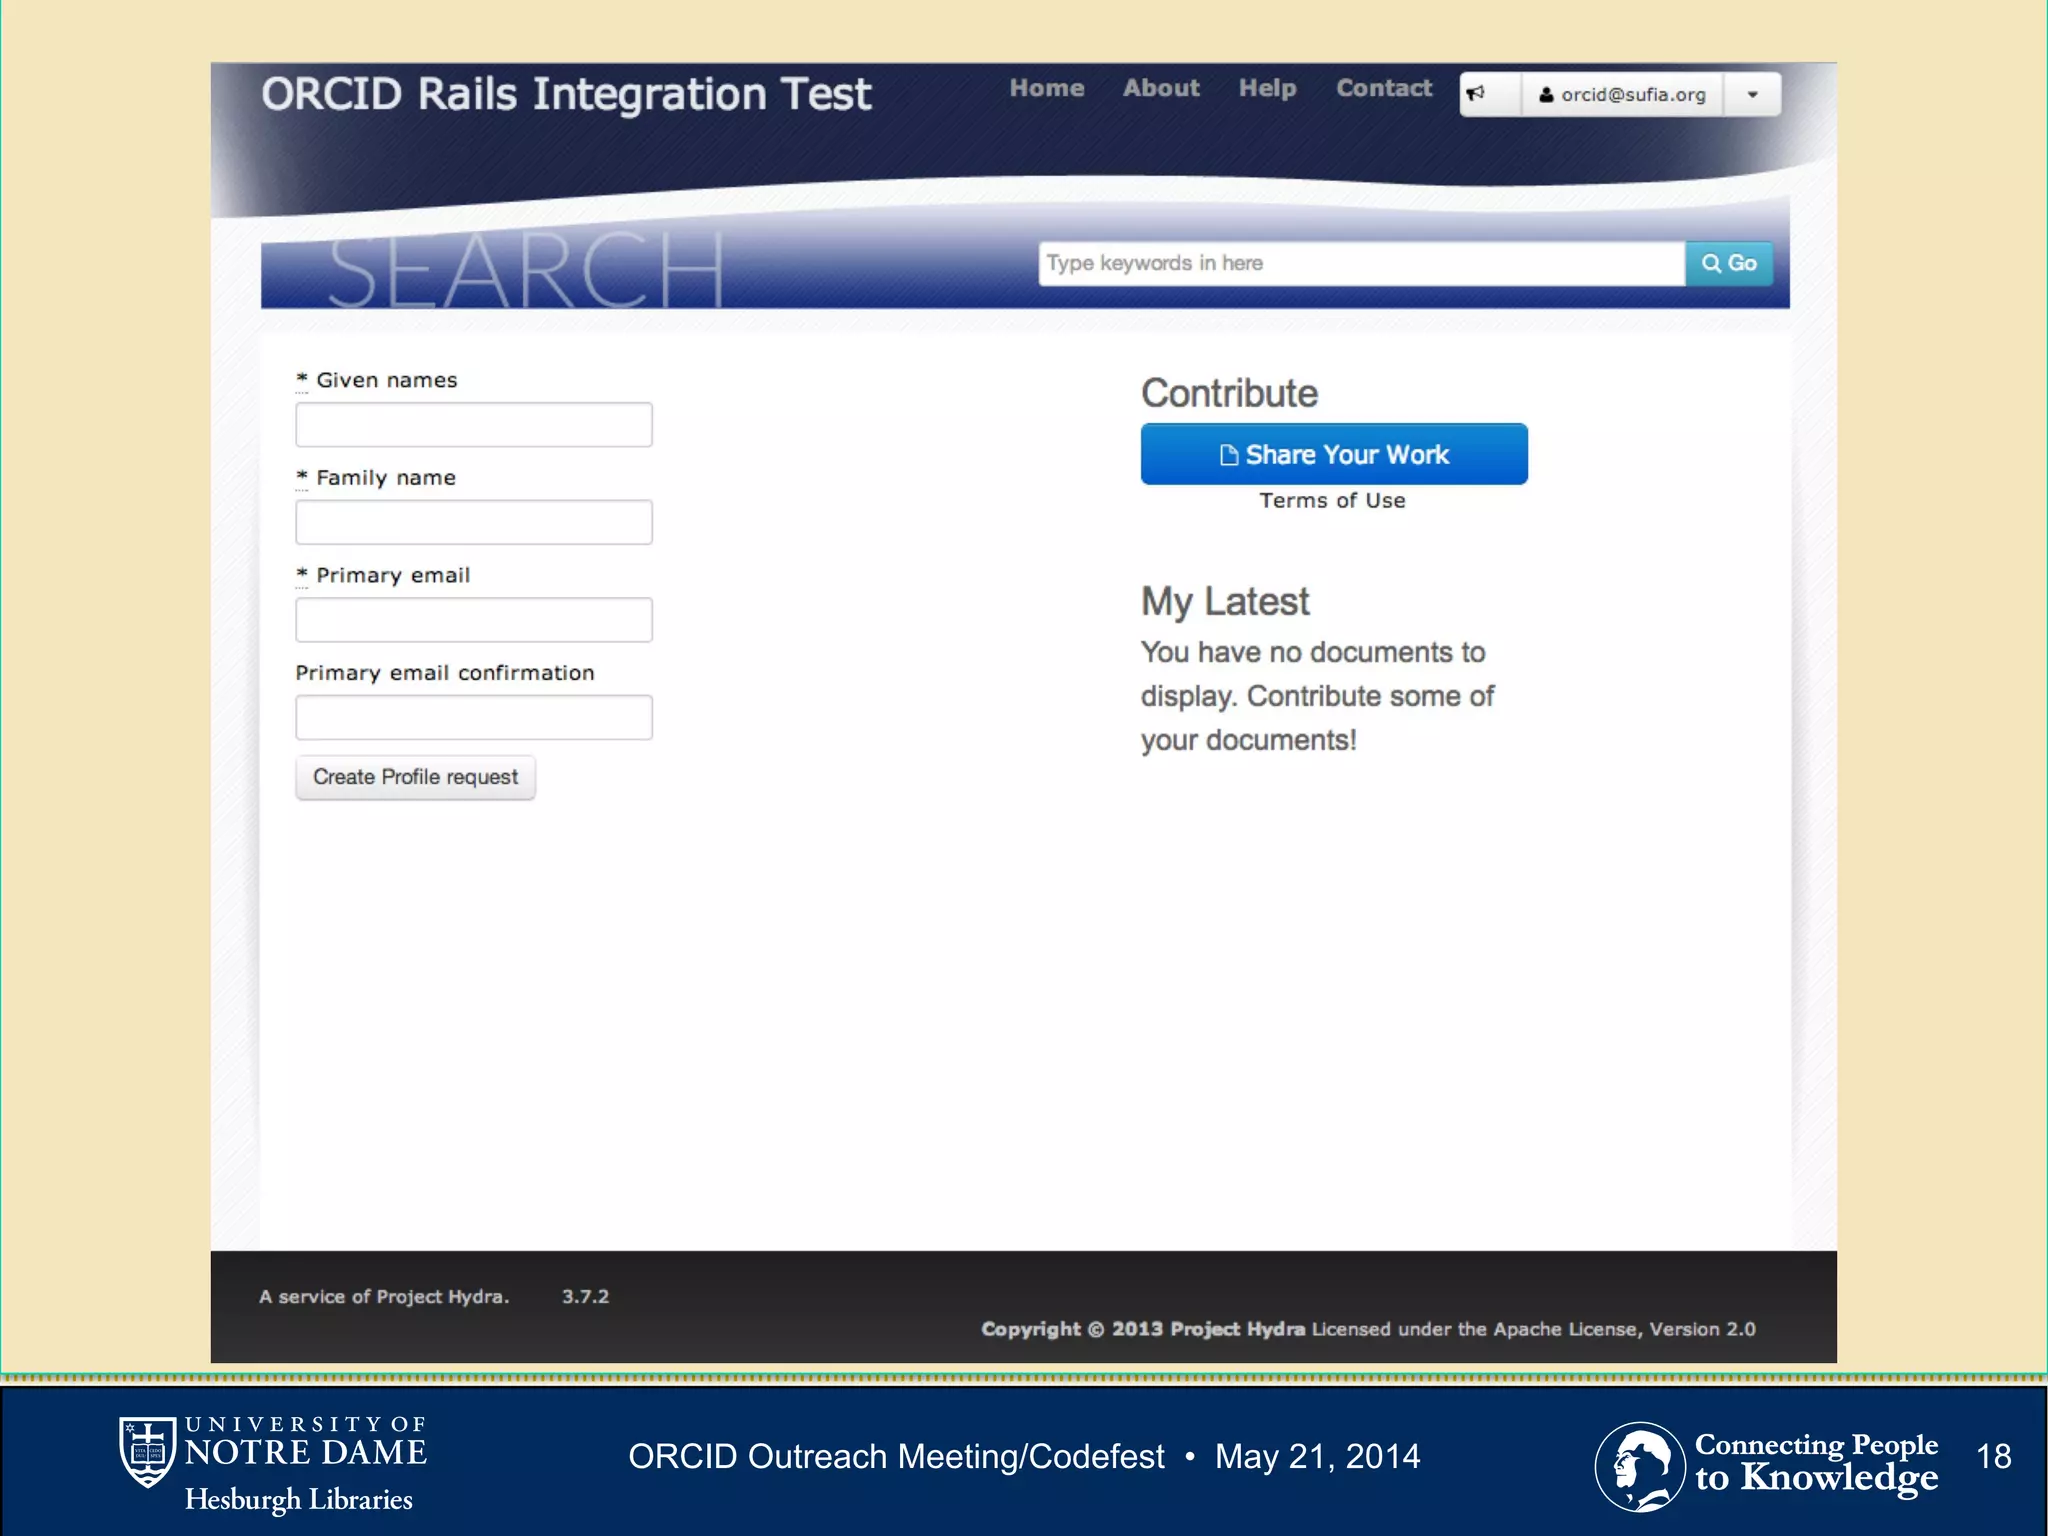Screen dimensions: 2048x1536
Task: Open the Terms of Use link
Action: [1332, 501]
